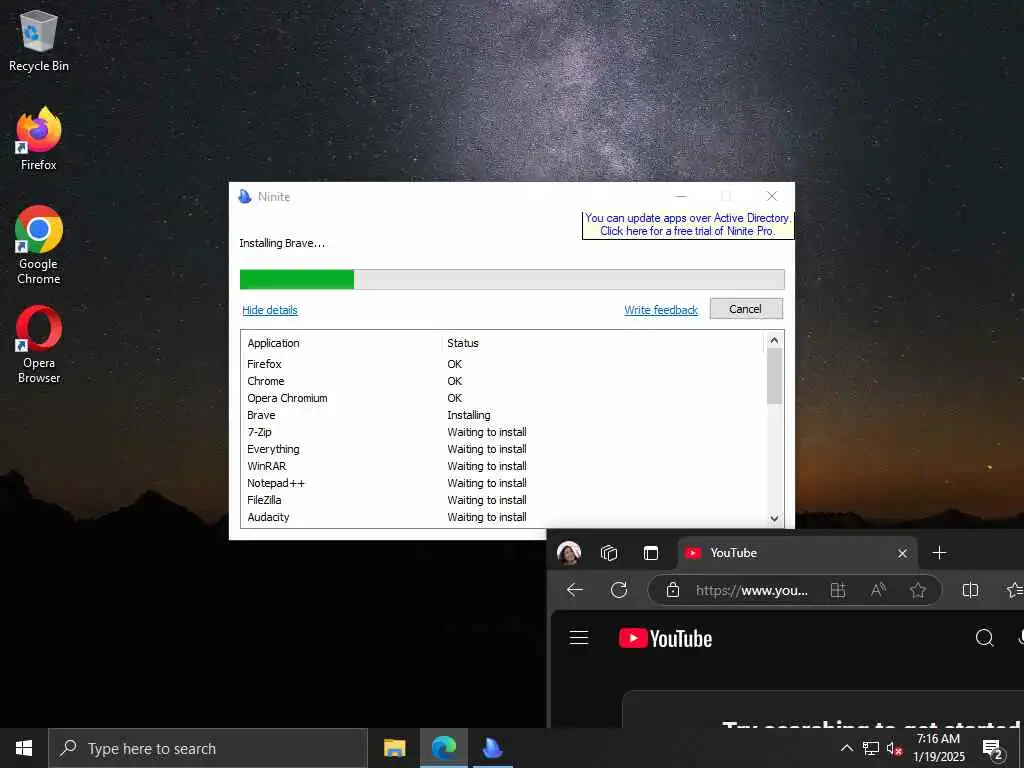Screen dimensions: 1024x768
Task: Open the Windows Start menu
Action: pyautogui.click(x=24, y=748)
